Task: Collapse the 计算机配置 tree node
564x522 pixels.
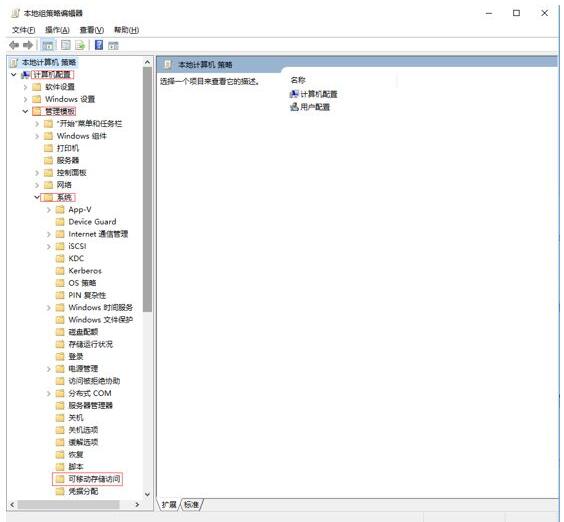Action: [x=14, y=74]
